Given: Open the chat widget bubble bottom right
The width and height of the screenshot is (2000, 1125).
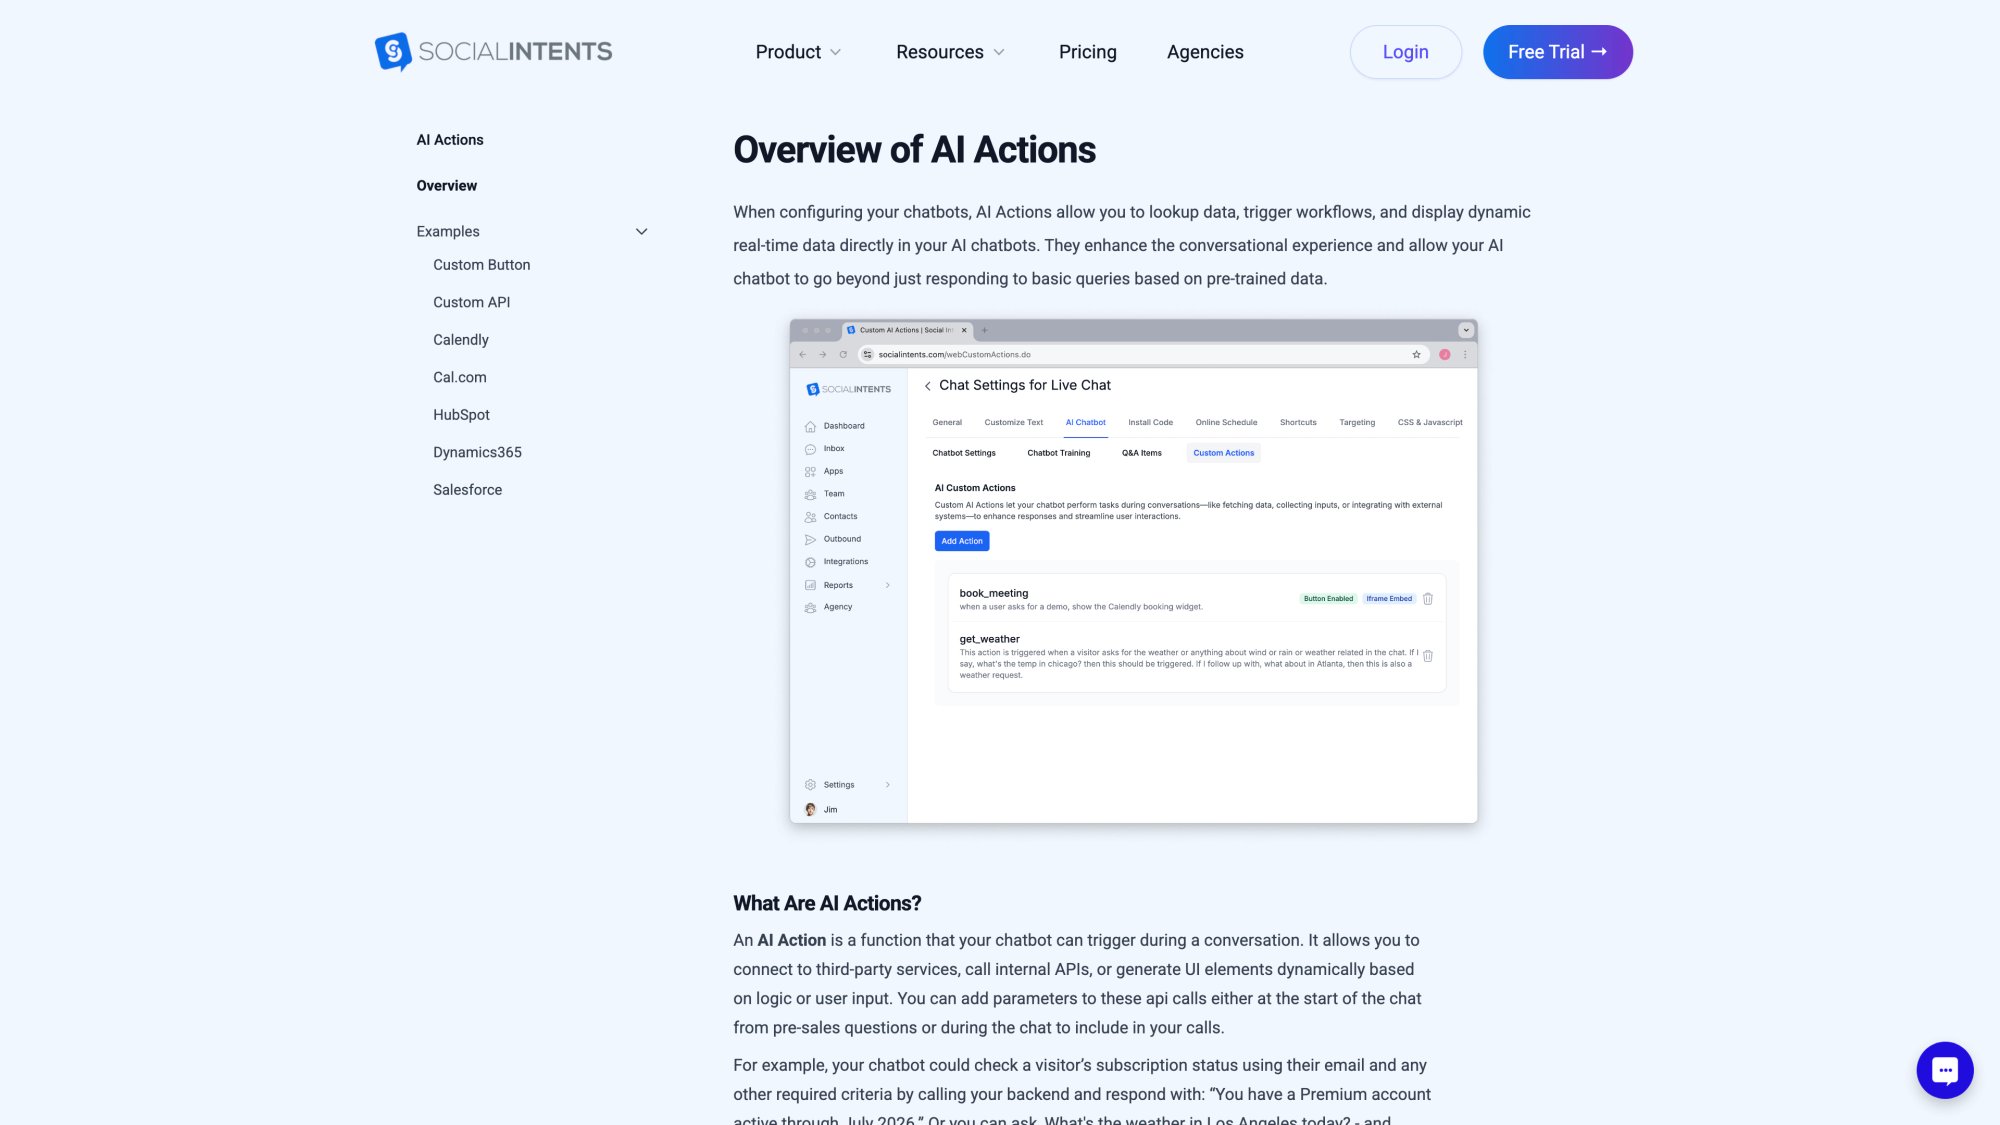Looking at the screenshot, I should click(1944, 1069).
